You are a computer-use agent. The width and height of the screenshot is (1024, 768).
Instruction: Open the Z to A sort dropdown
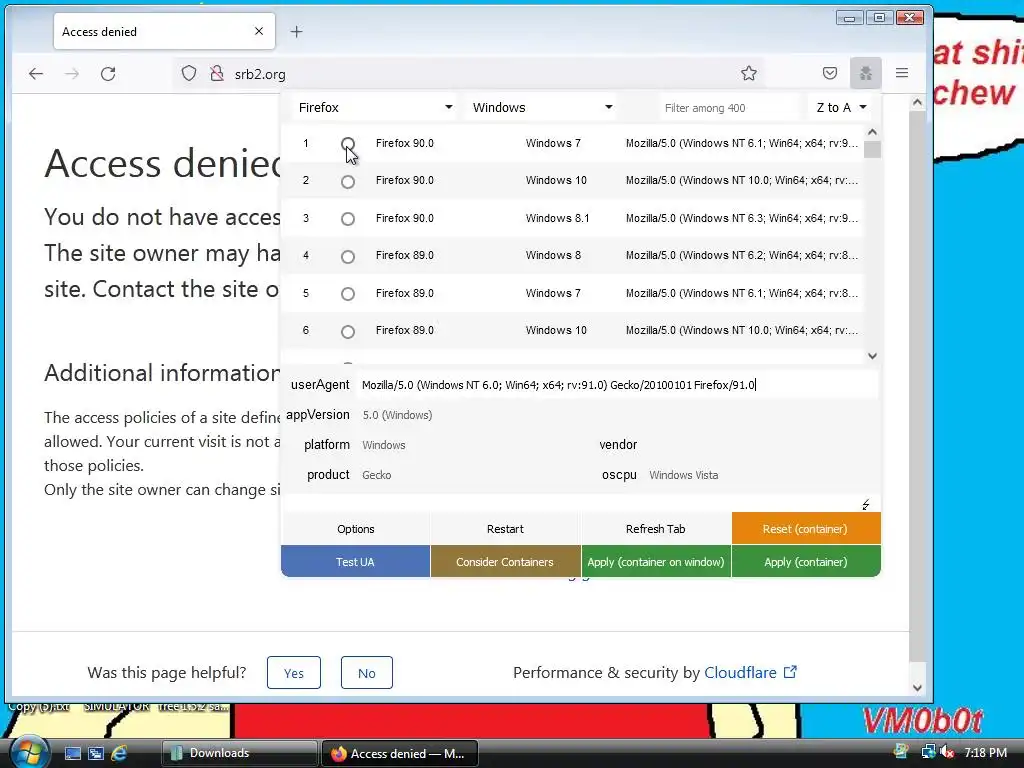(841, 107)
